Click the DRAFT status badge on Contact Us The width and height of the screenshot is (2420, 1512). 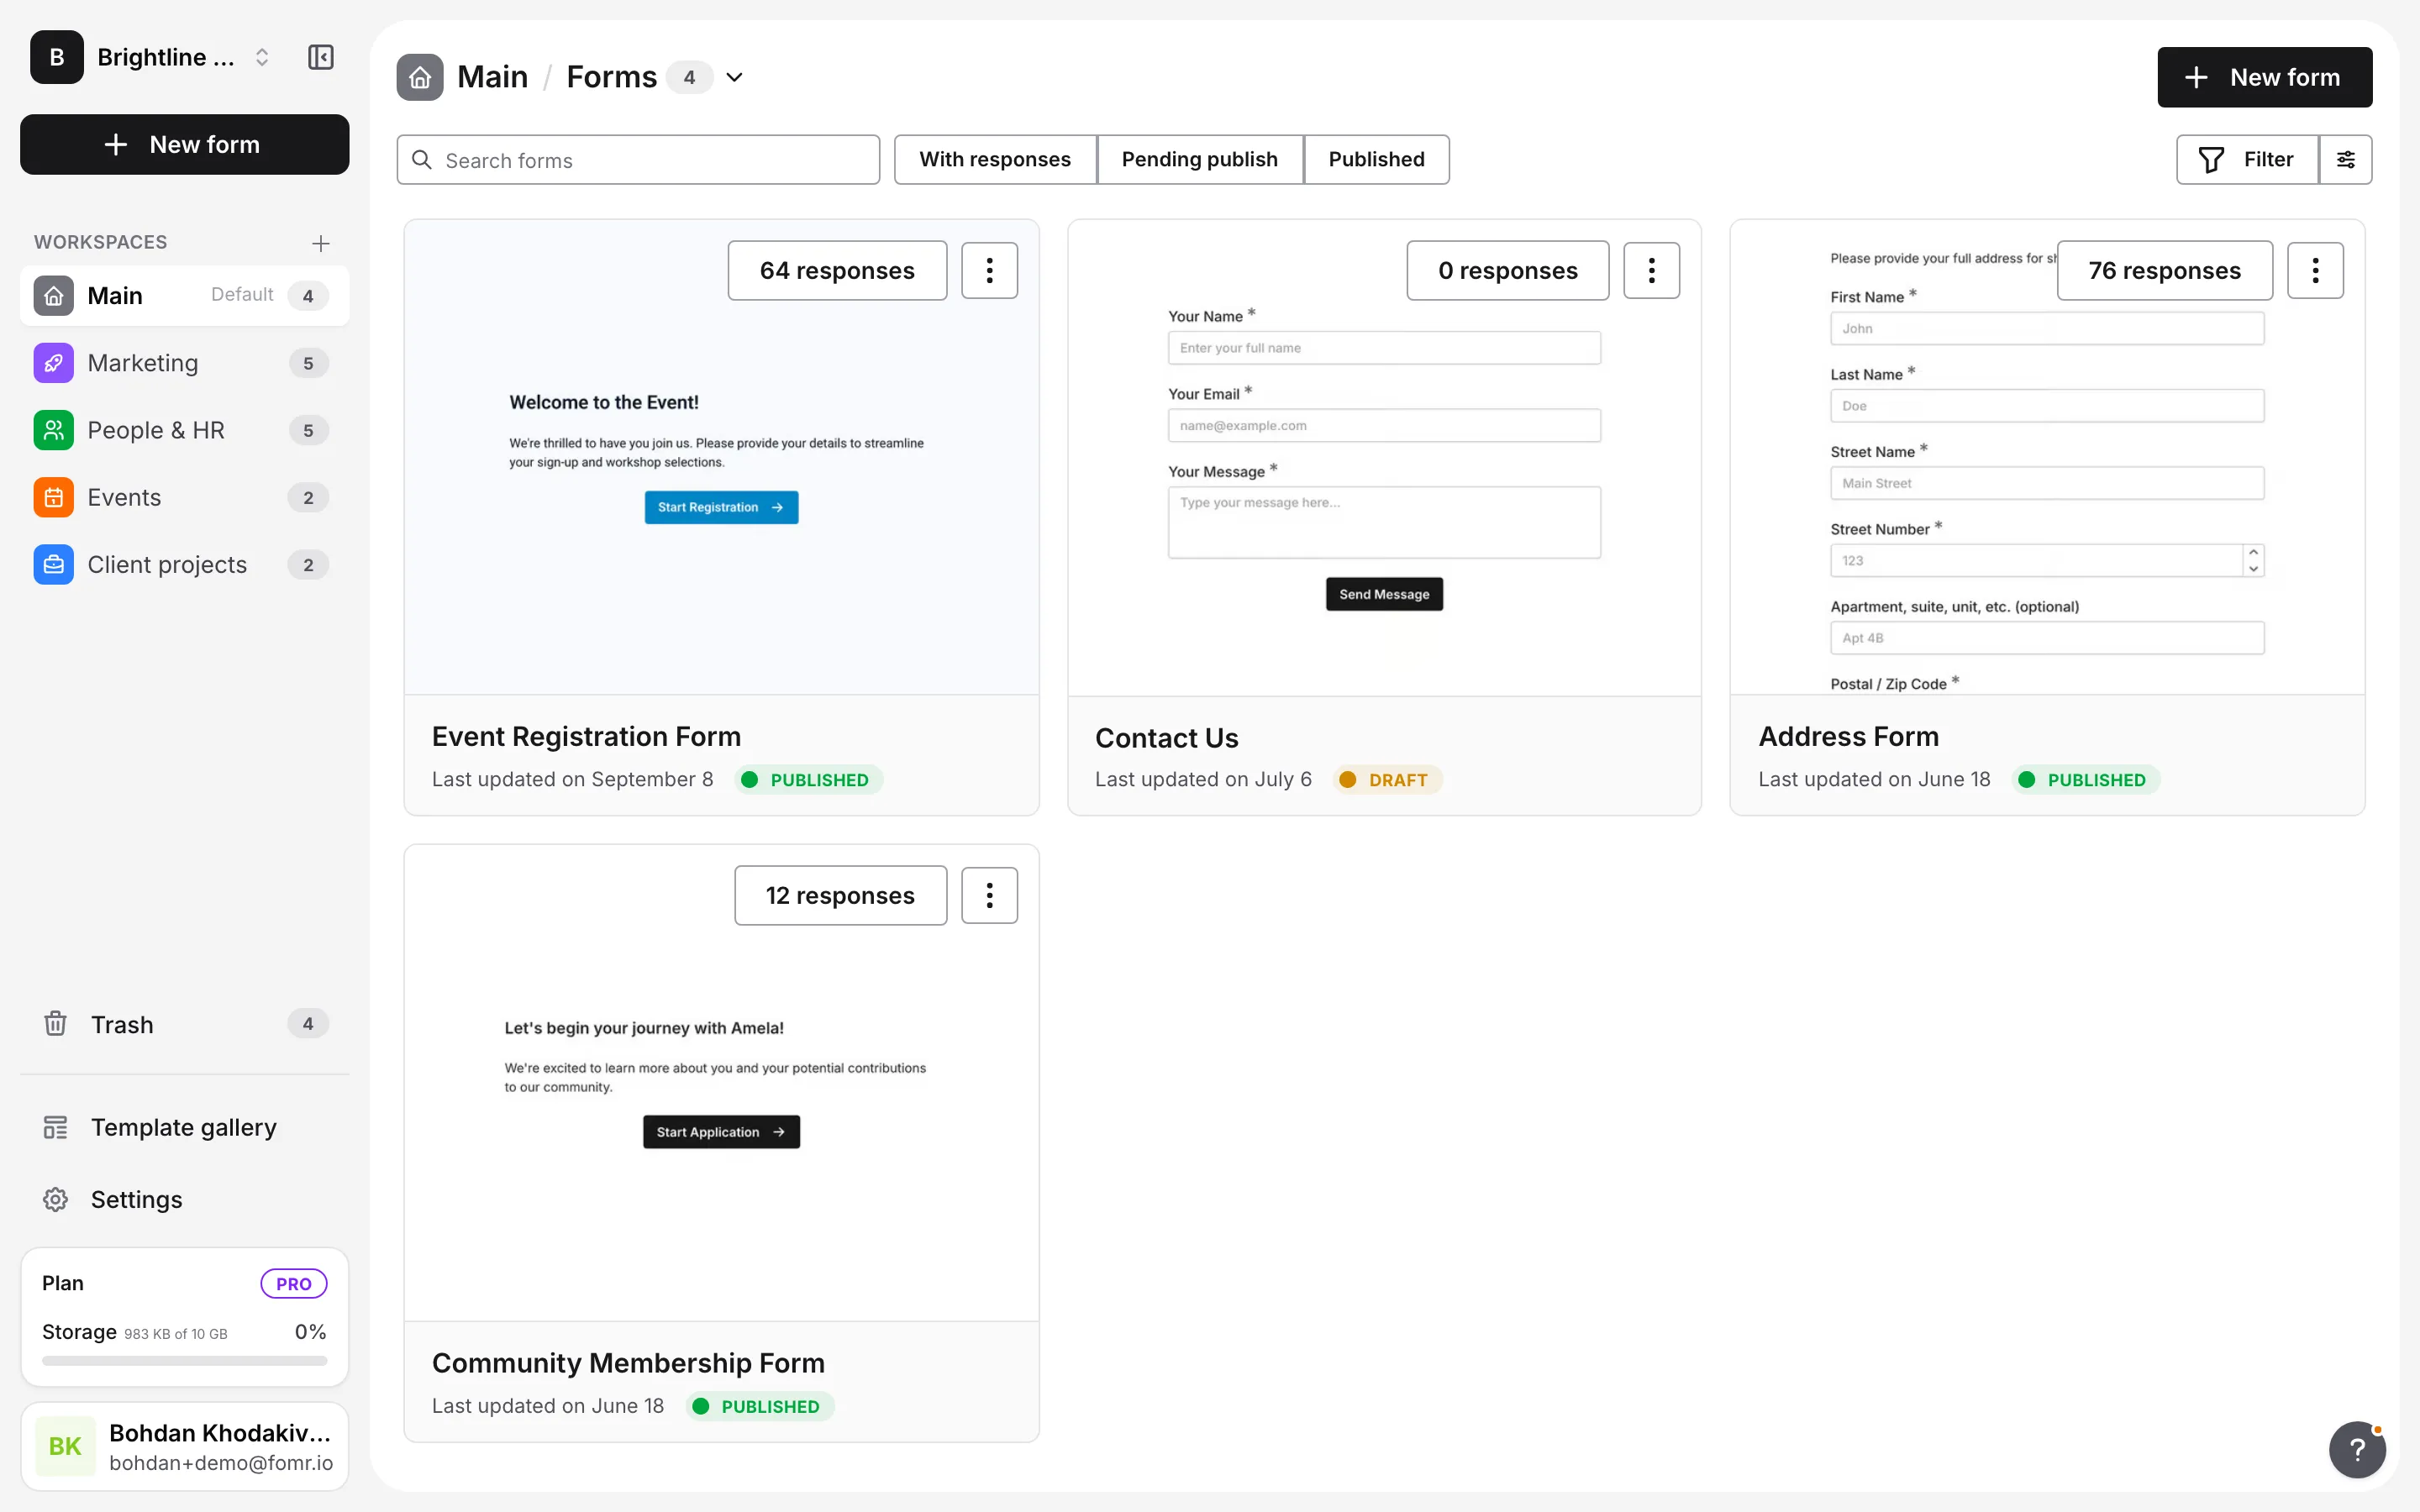[1387, 780]
